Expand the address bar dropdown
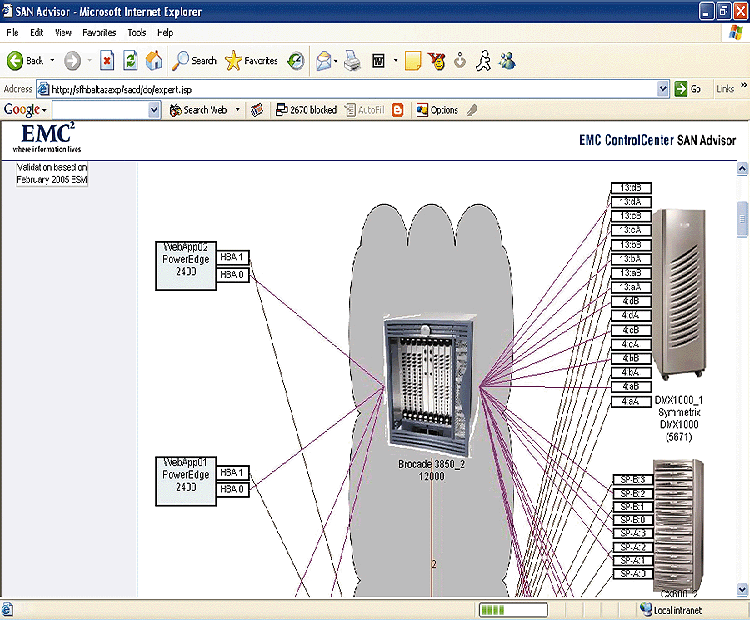 662,89
